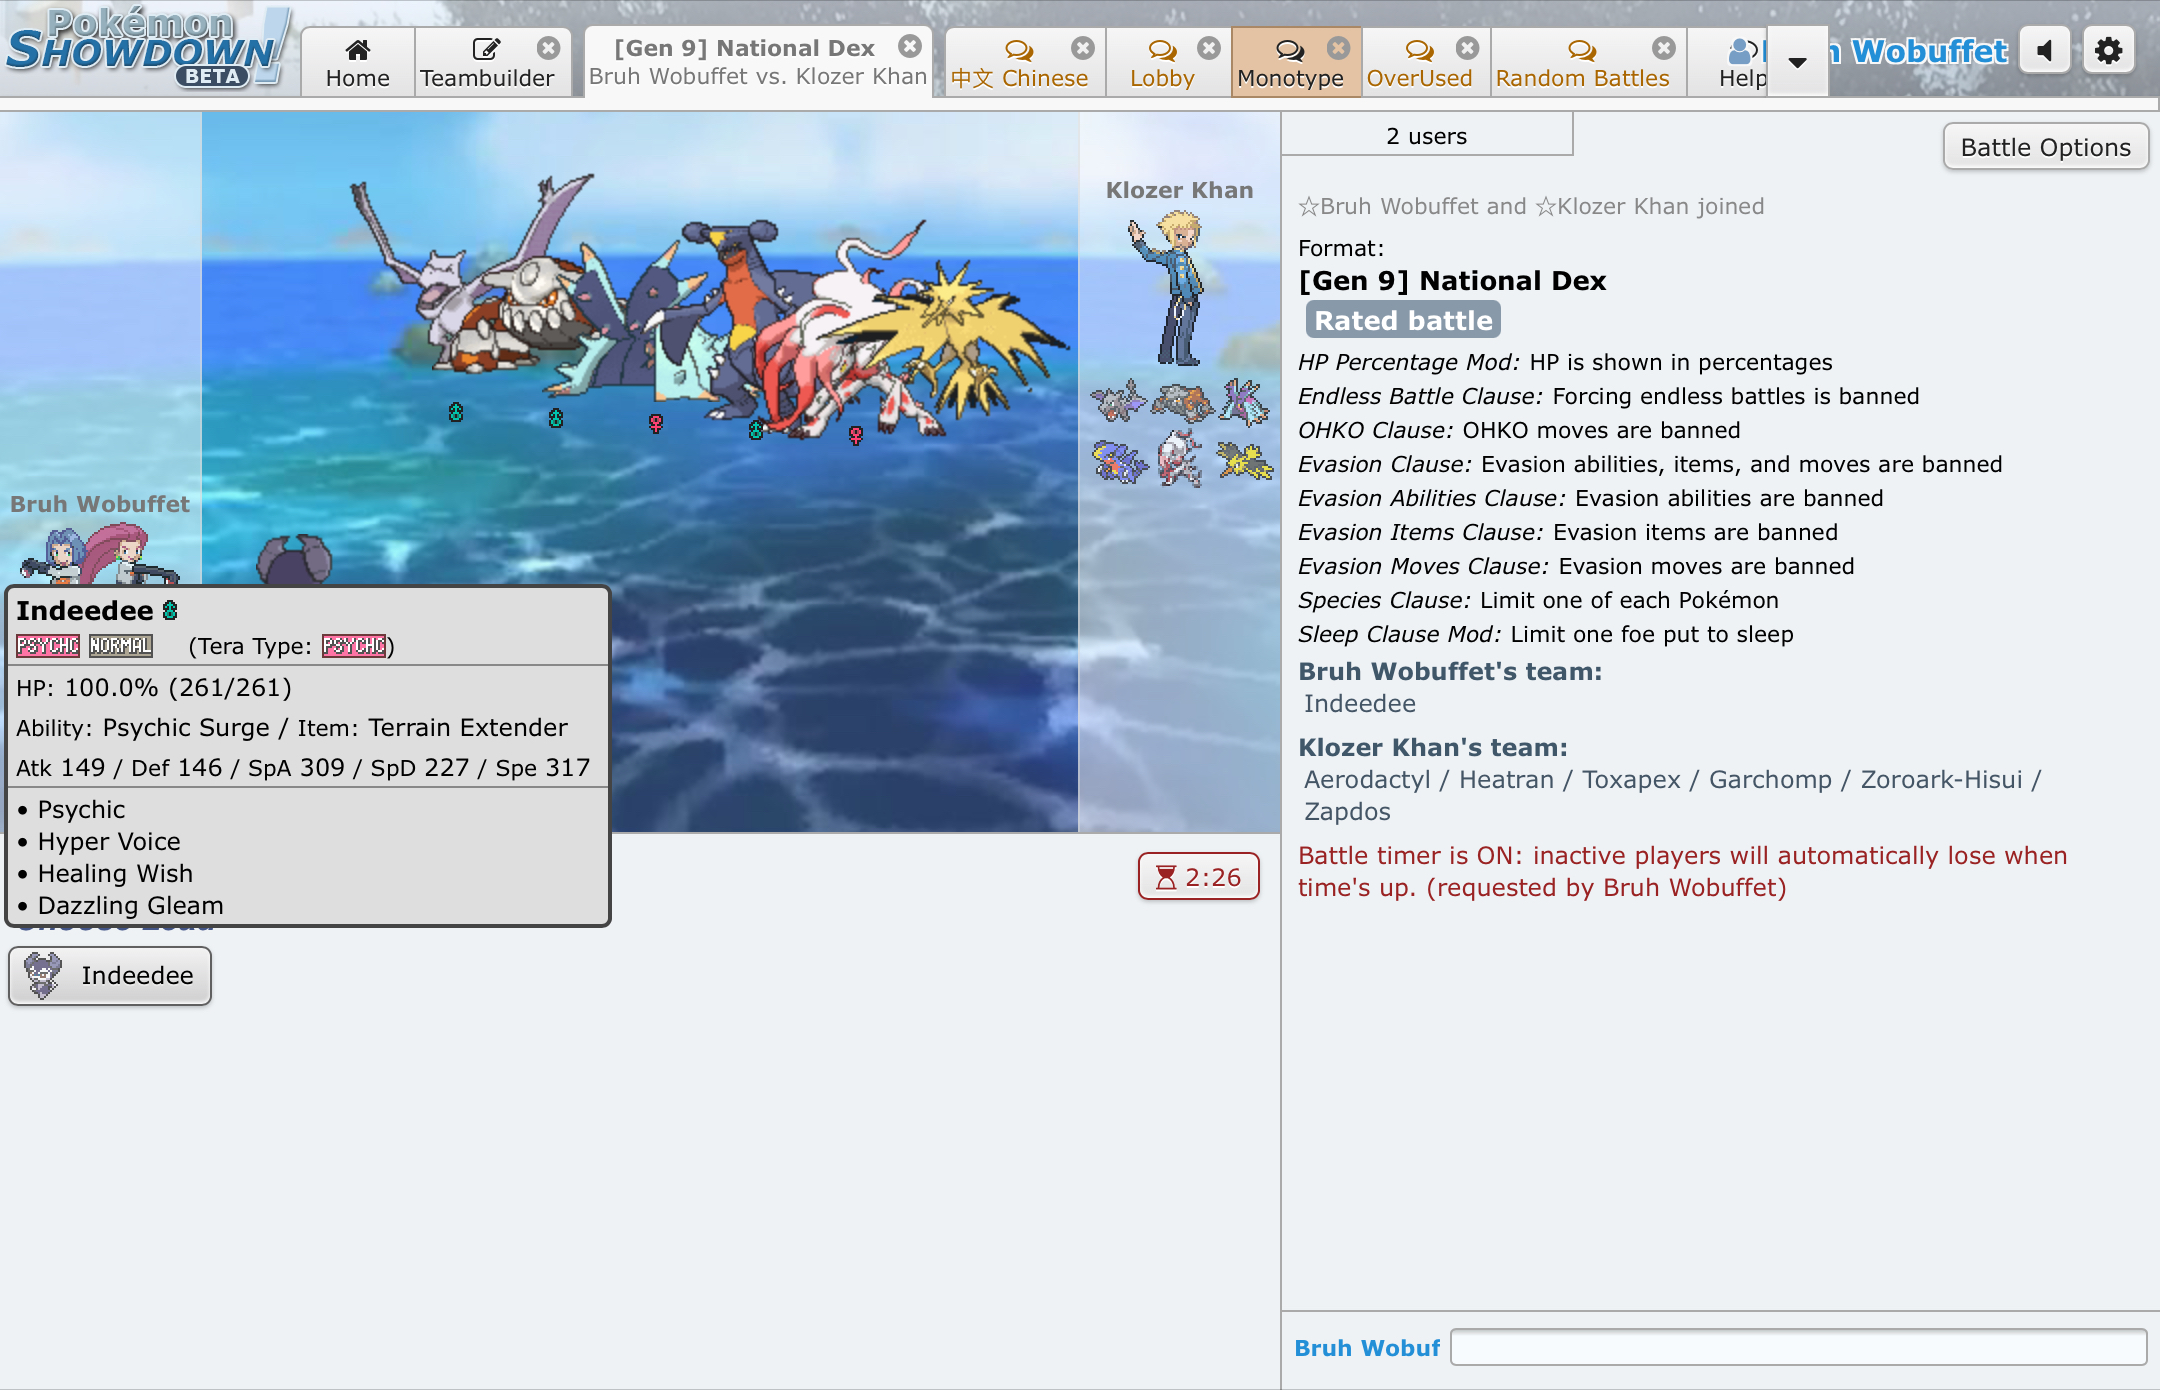Viewport: 2160px width, 1390px height.
Task: Click the 'Dazzling Gleam' move in tooltip
Action: (x=130, y=905)
